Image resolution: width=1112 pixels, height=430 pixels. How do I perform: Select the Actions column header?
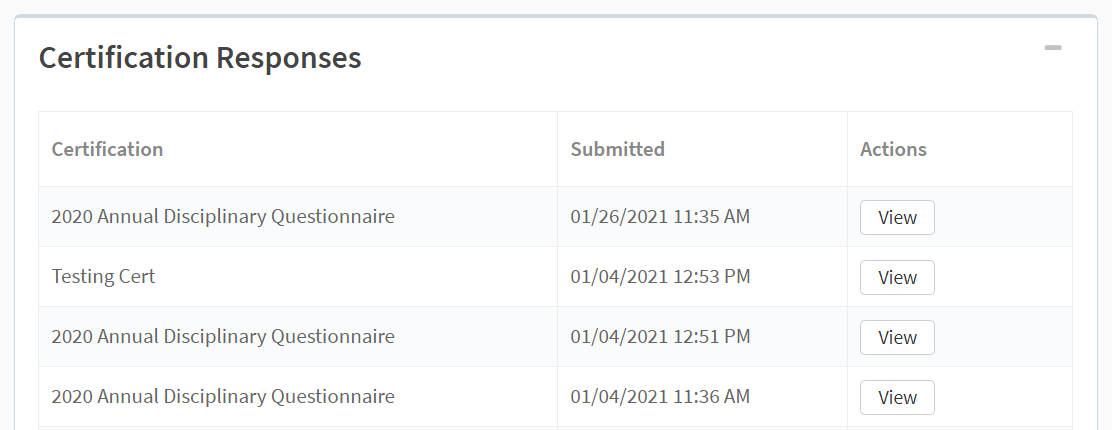point(893,149)
